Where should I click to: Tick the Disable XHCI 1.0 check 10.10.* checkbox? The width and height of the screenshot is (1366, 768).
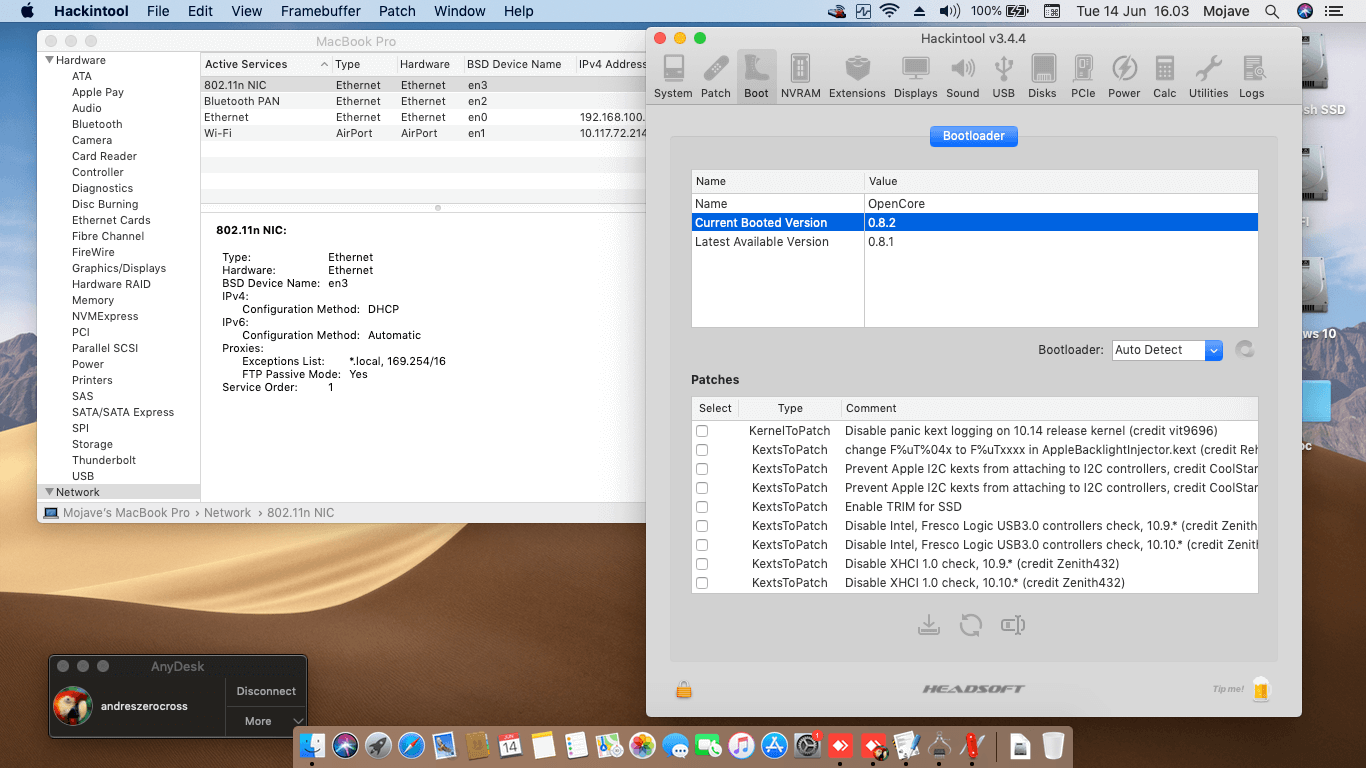[x=702, y=583]
